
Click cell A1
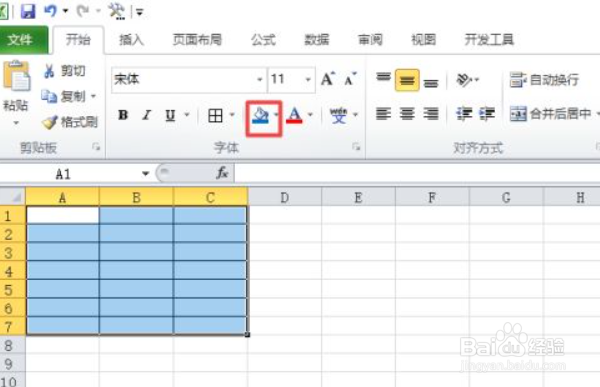pyautogui.click(x=62, y=215)
